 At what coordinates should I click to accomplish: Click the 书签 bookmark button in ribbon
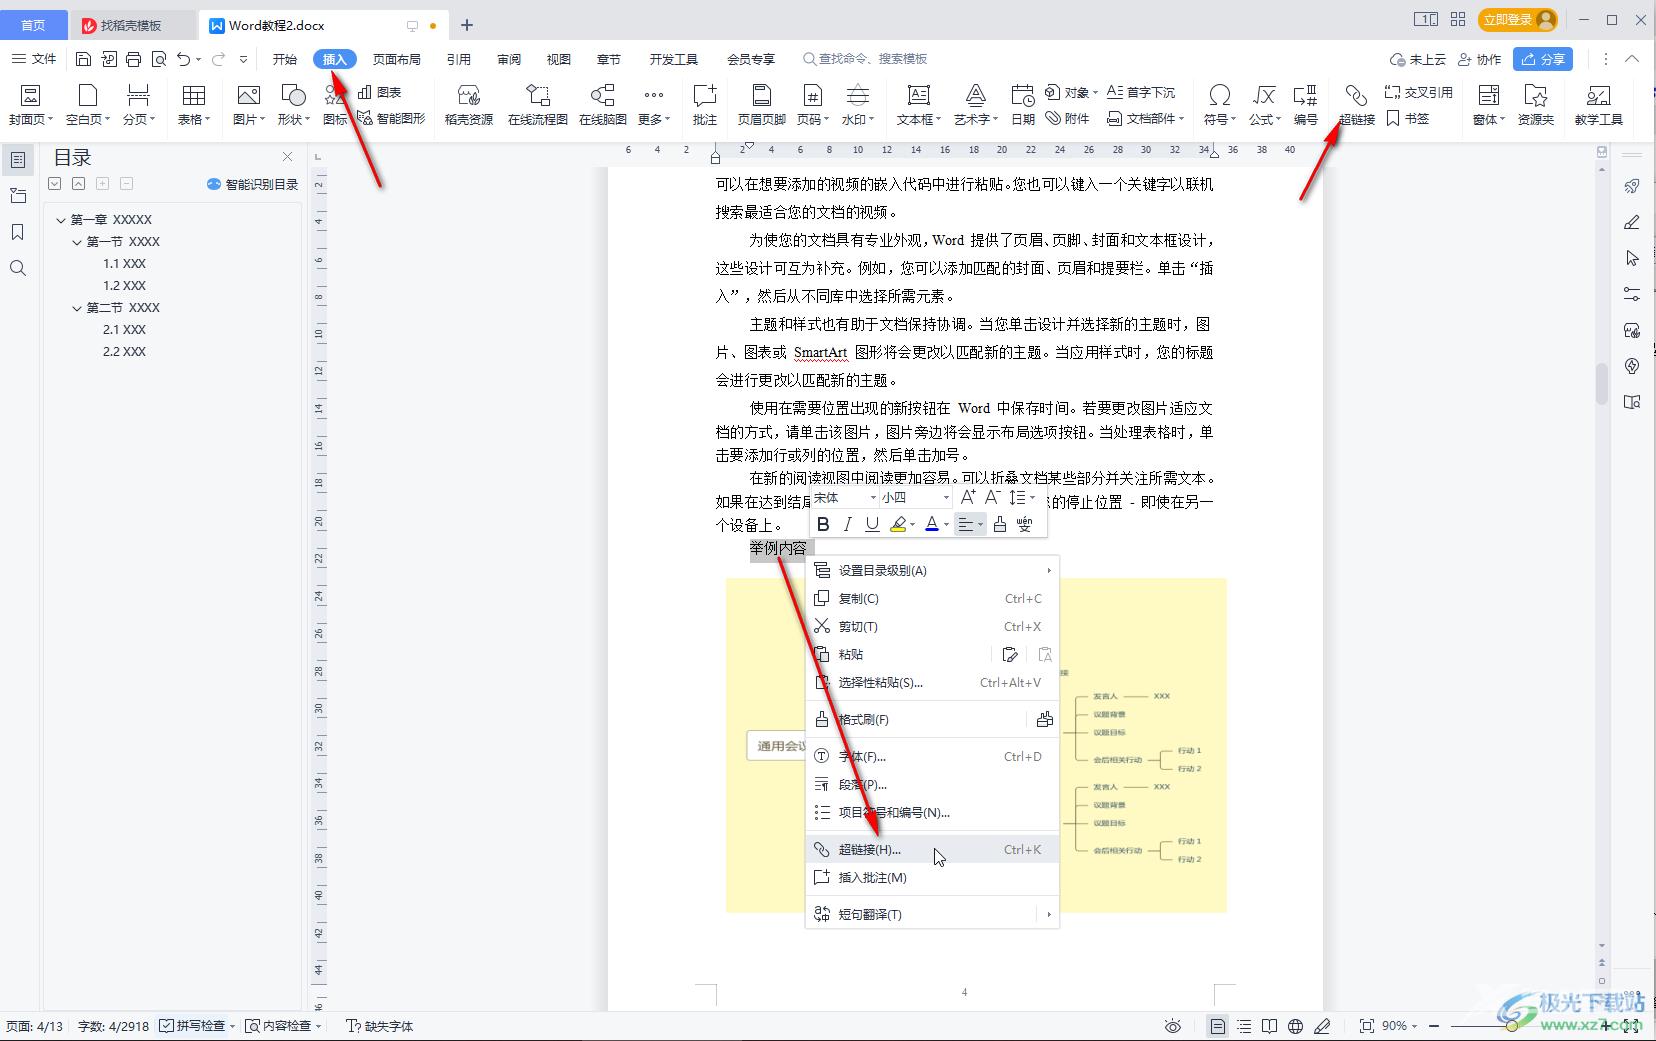1408,118
